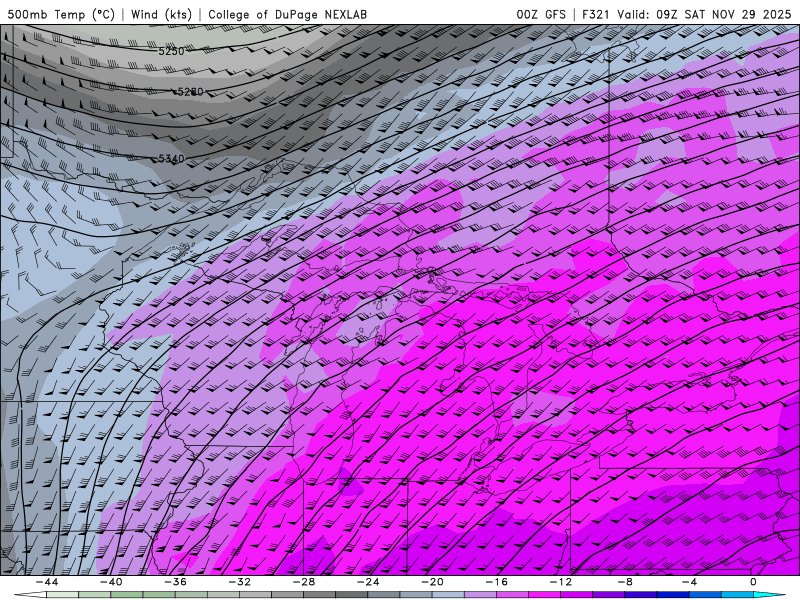The width and height of the screenshot is (800, 600).
Task: Click the -44 colorbar scale label
Action: point(47,582)
